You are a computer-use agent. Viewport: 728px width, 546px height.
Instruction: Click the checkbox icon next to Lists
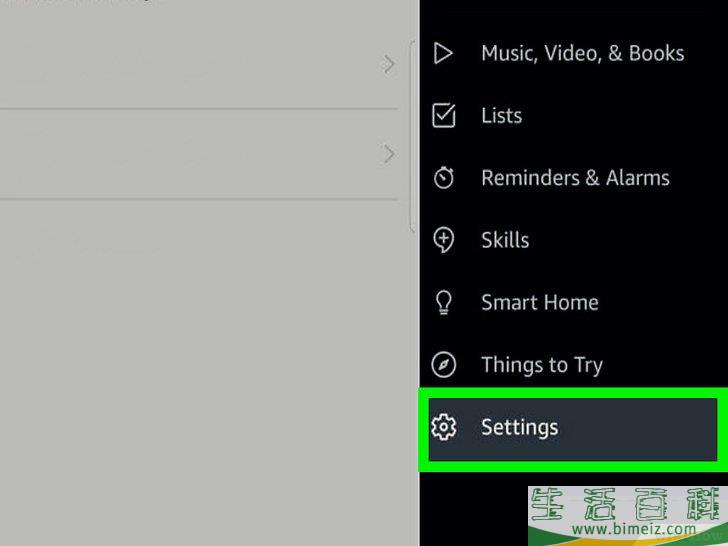[443, 115]
